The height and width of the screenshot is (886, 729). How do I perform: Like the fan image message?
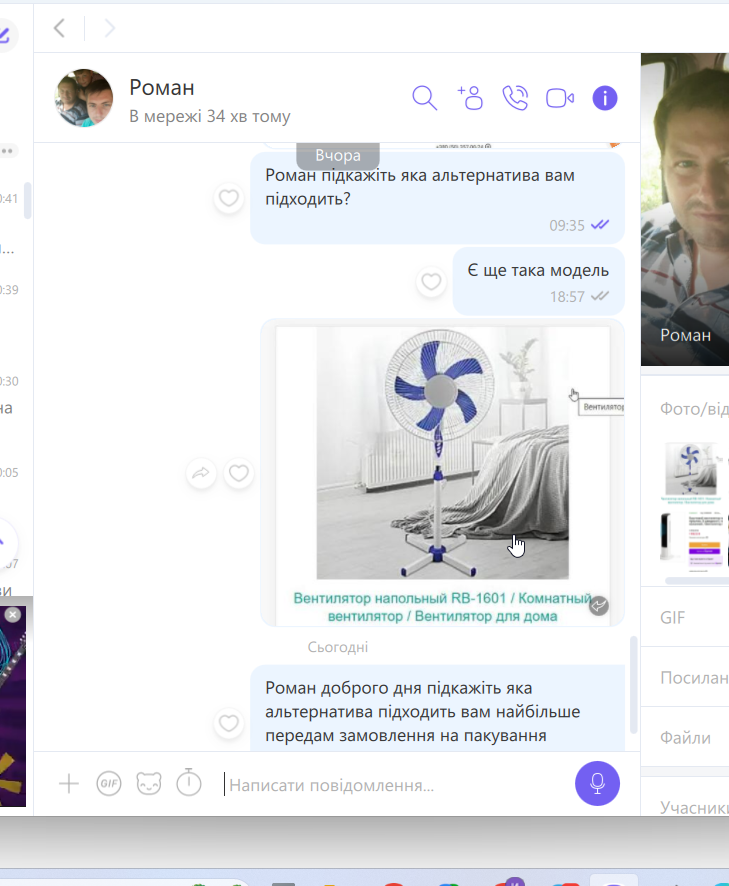(x=238, y=473)
